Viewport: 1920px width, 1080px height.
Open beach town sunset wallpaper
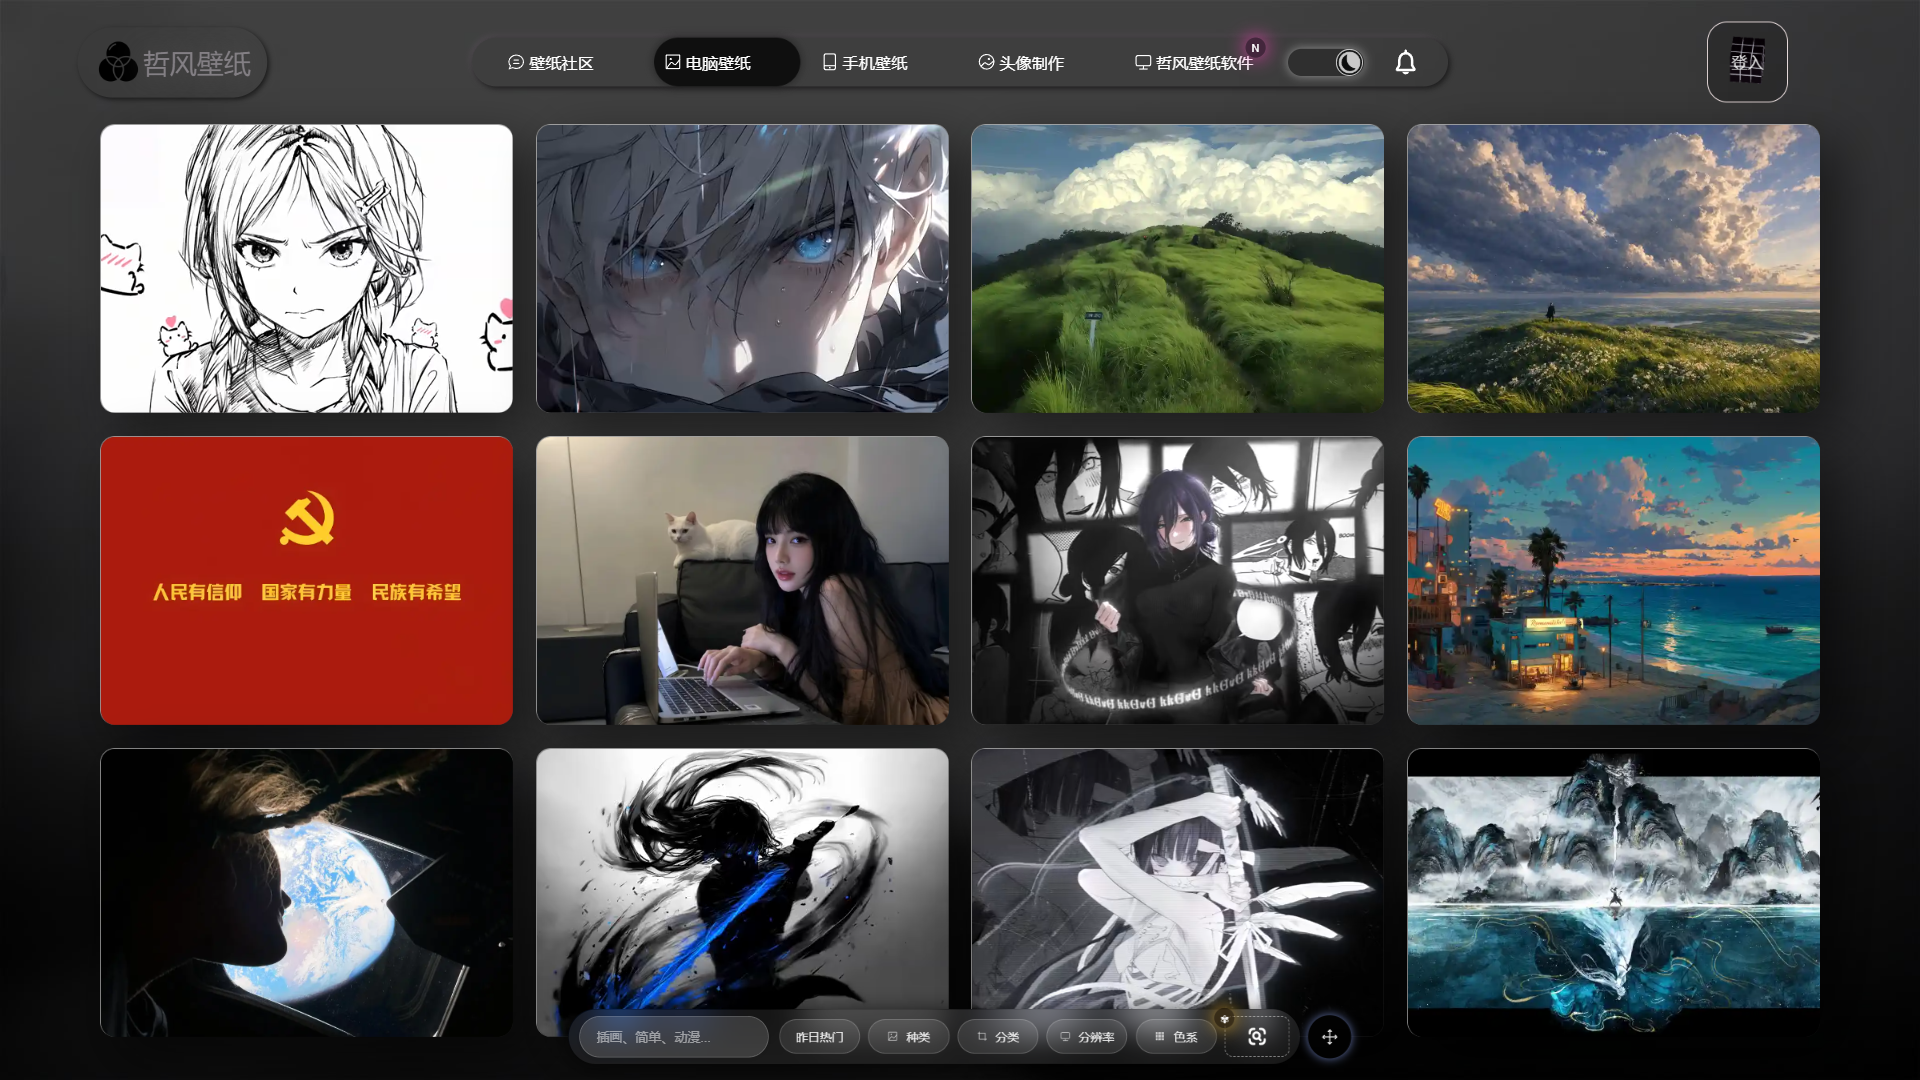tap(1613, 580)
